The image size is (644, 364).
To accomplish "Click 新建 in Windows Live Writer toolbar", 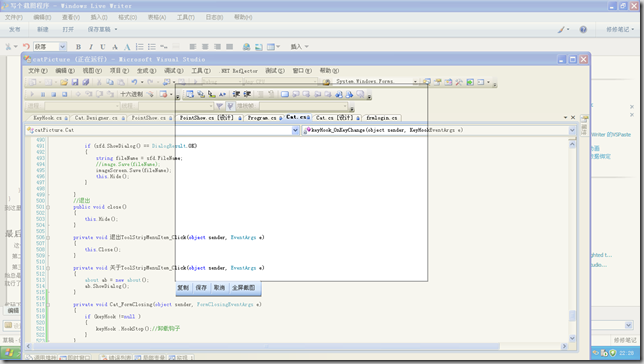I will (x=43, y=29).
